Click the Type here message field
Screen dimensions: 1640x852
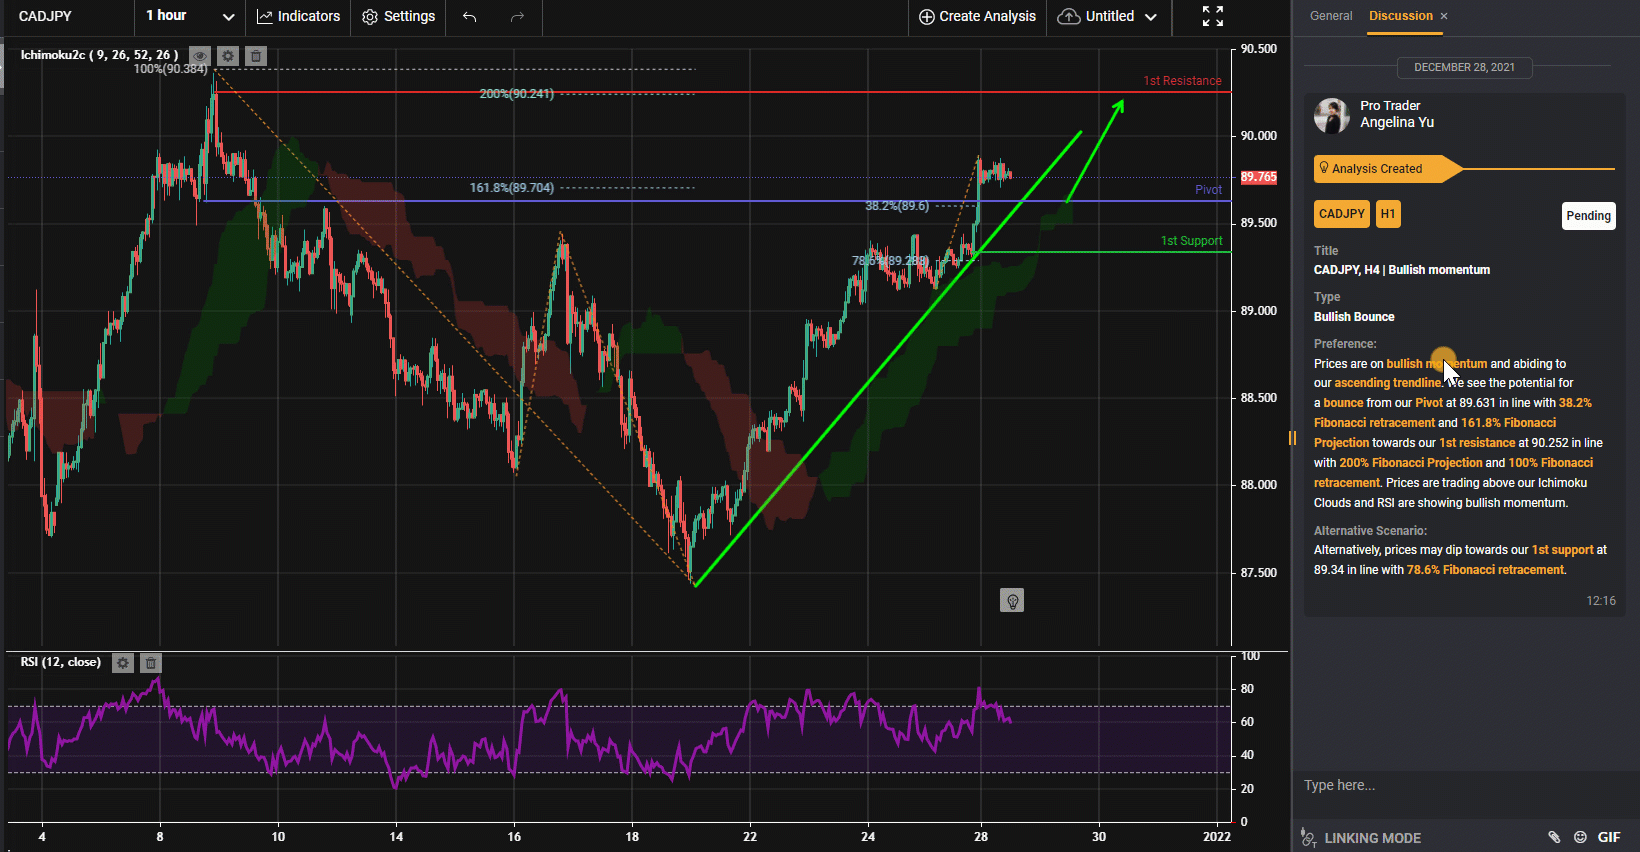(x=1465, y=785)
